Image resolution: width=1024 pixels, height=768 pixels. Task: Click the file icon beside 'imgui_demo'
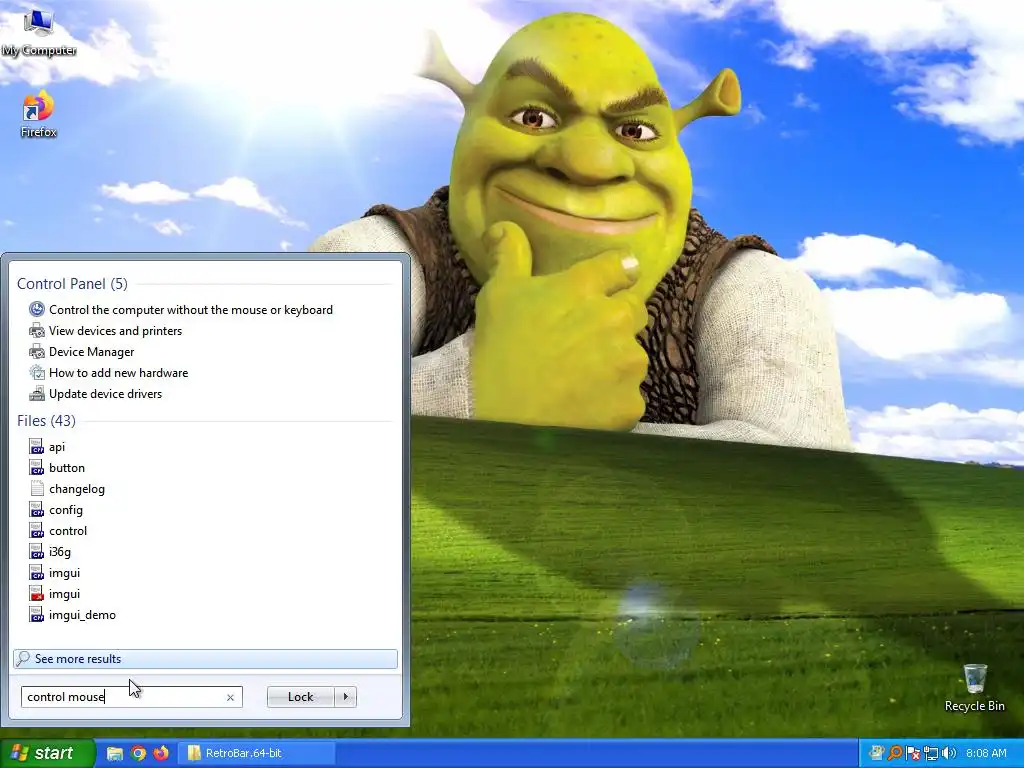[37, 615]
